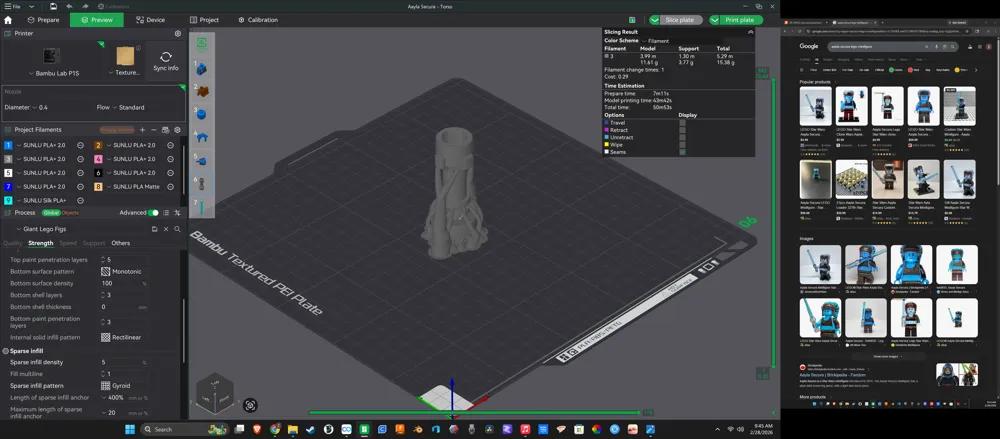Toggle Wipe display checkbox

point(682,145)
